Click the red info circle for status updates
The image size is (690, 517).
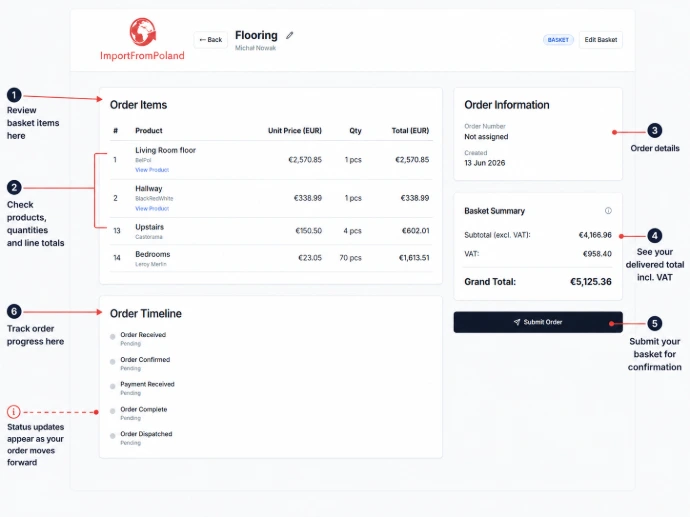click(14, 412)
